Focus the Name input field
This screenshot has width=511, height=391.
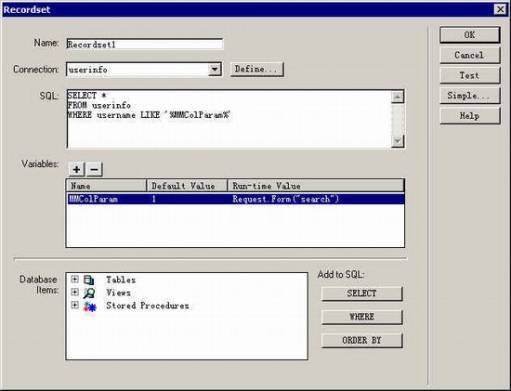pyautogui.click(x=145, y=44)
